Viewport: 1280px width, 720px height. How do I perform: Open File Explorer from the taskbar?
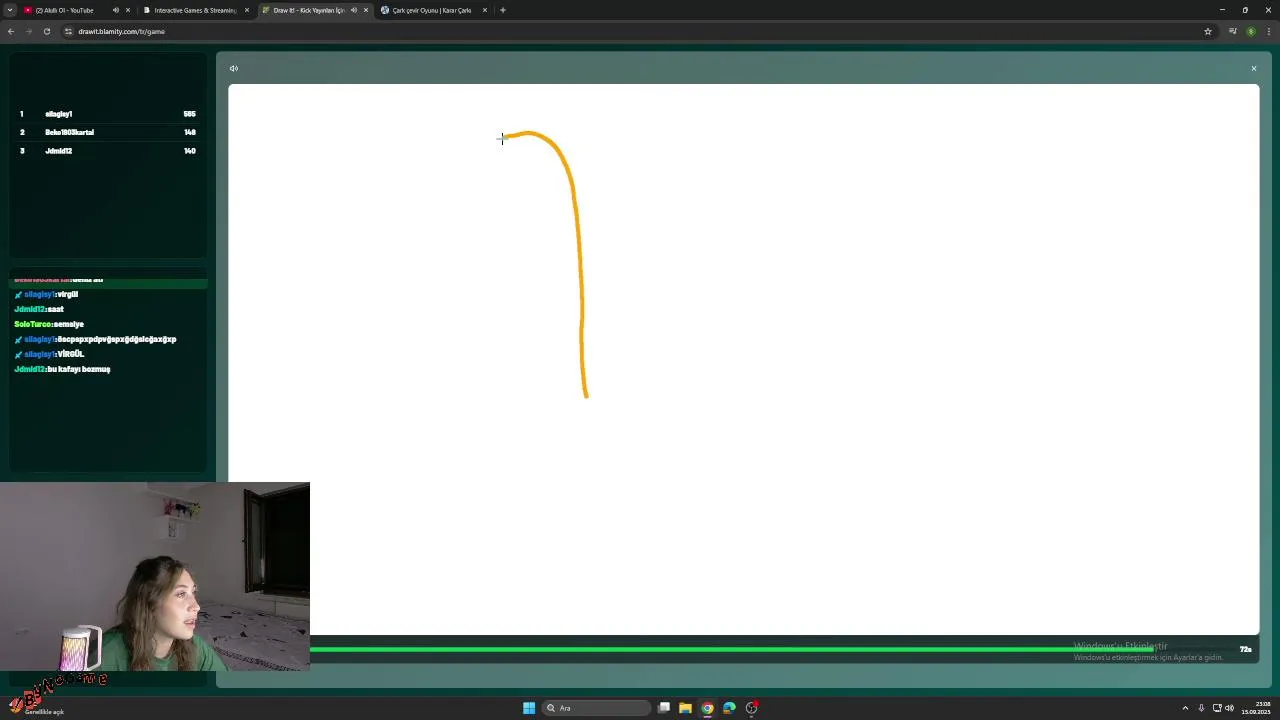tap(685, 708)
